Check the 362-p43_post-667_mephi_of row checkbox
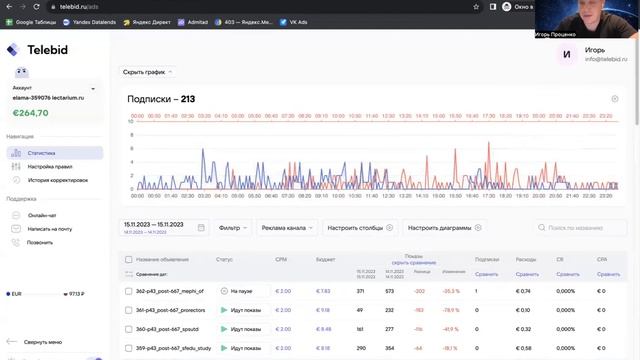The height and width of the screenshot is (360, 640). click(x=129, y=291)
